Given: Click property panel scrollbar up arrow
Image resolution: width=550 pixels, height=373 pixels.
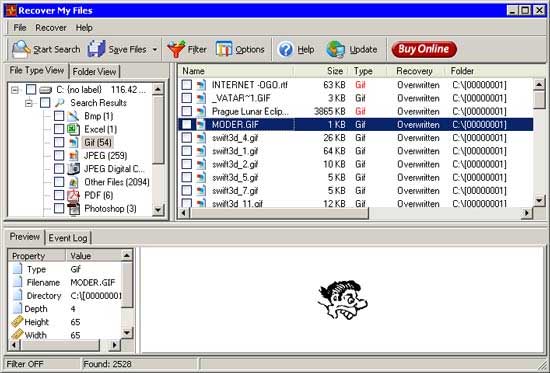Looking at the screenshot, I should coord(127,255).
